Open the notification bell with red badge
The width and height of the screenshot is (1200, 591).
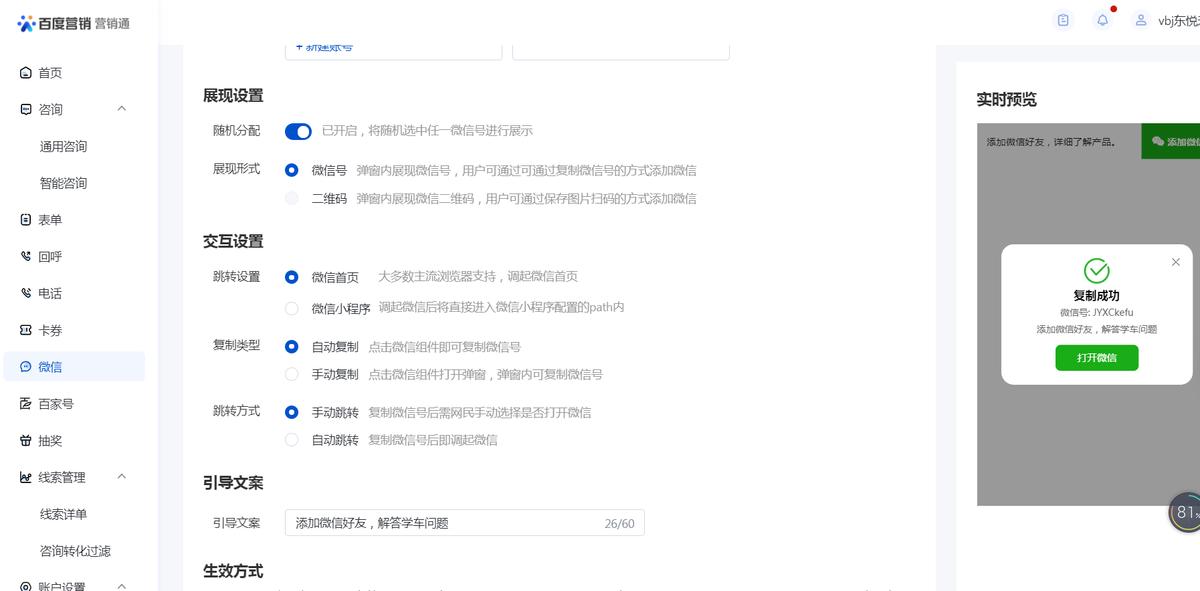(1101, 20)
